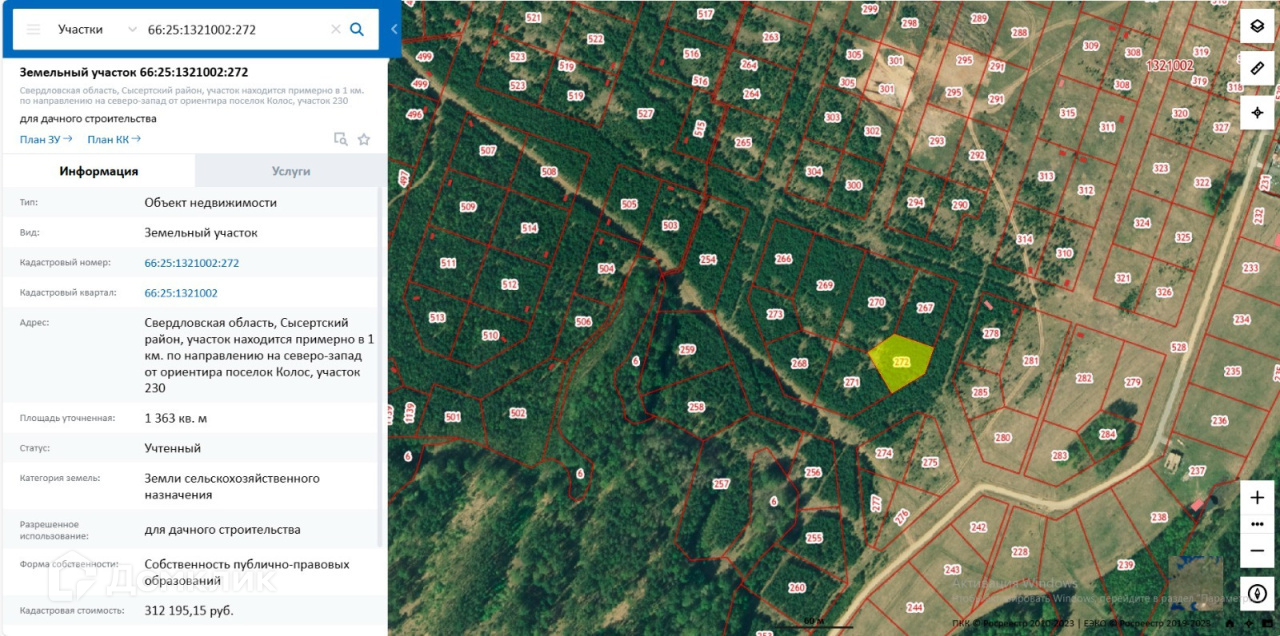This screenshot has width=1280, height=636.
Task: Click parcel label 281 on map
Action: pyautogui.click(x=1031, y=361)
